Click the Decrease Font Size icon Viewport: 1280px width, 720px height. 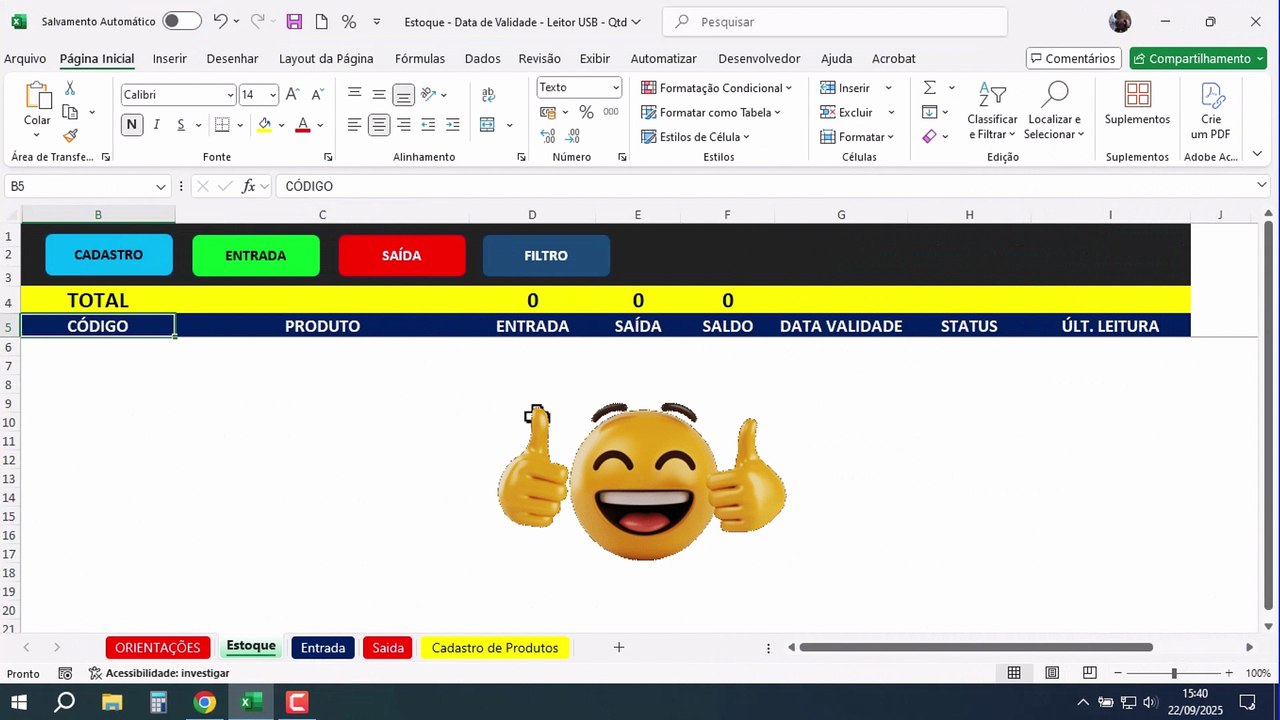click(317, 95)
